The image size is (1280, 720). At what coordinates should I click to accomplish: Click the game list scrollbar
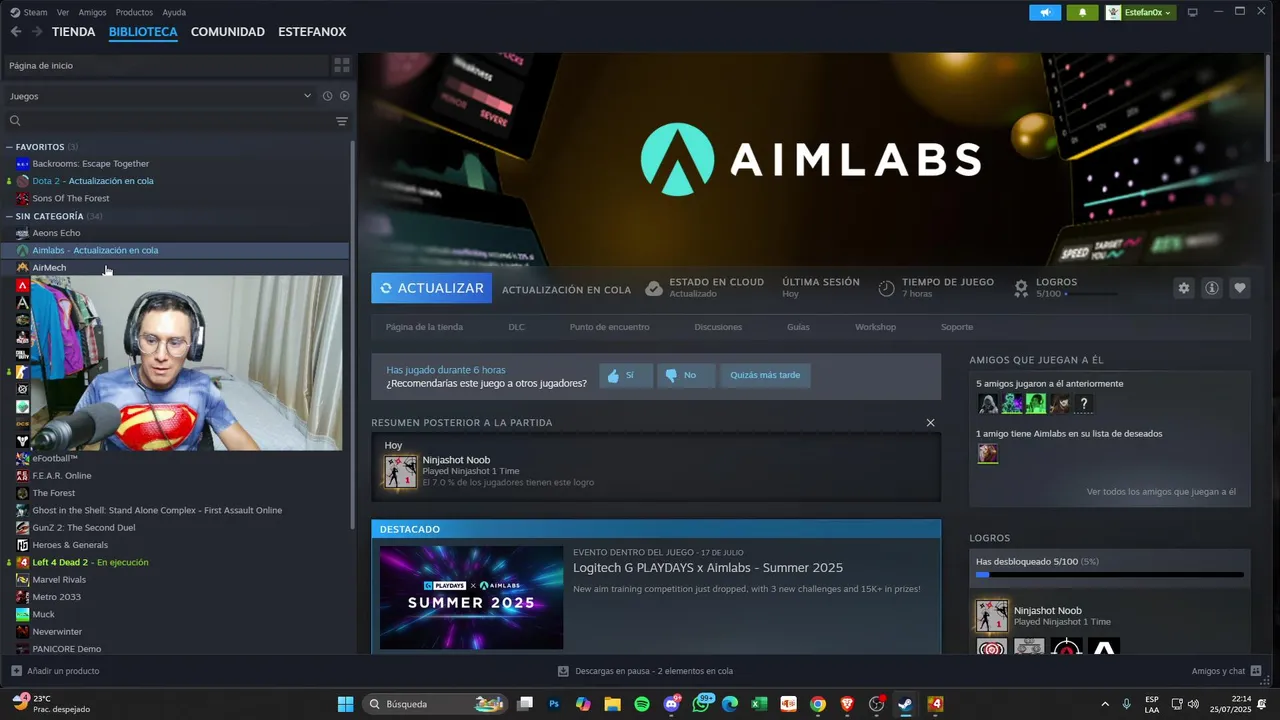point(352,335)
